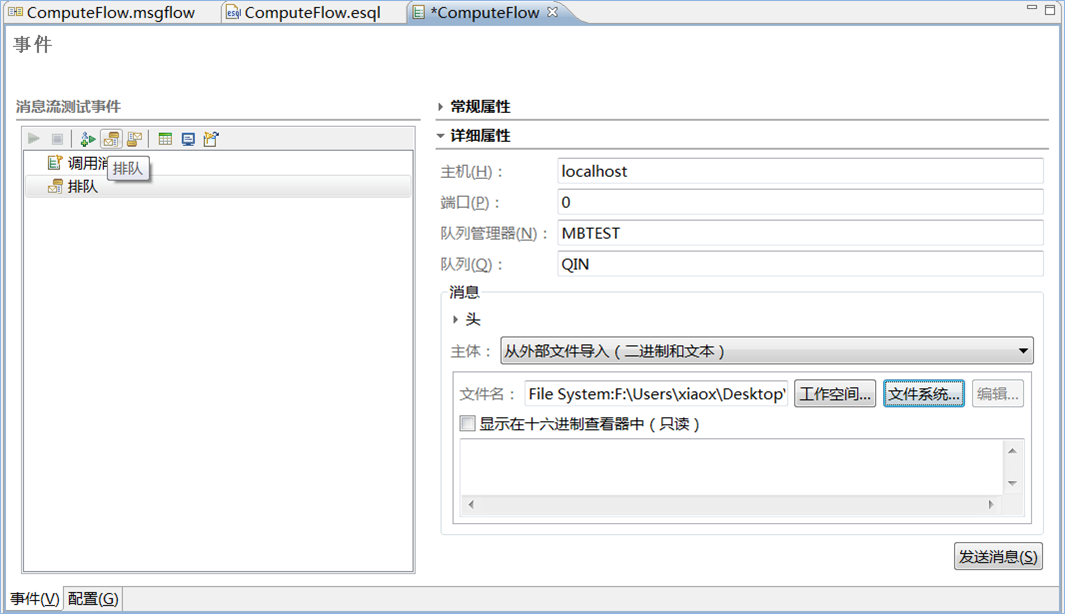Click the 端口(P) field containing 0

[800, 202]
